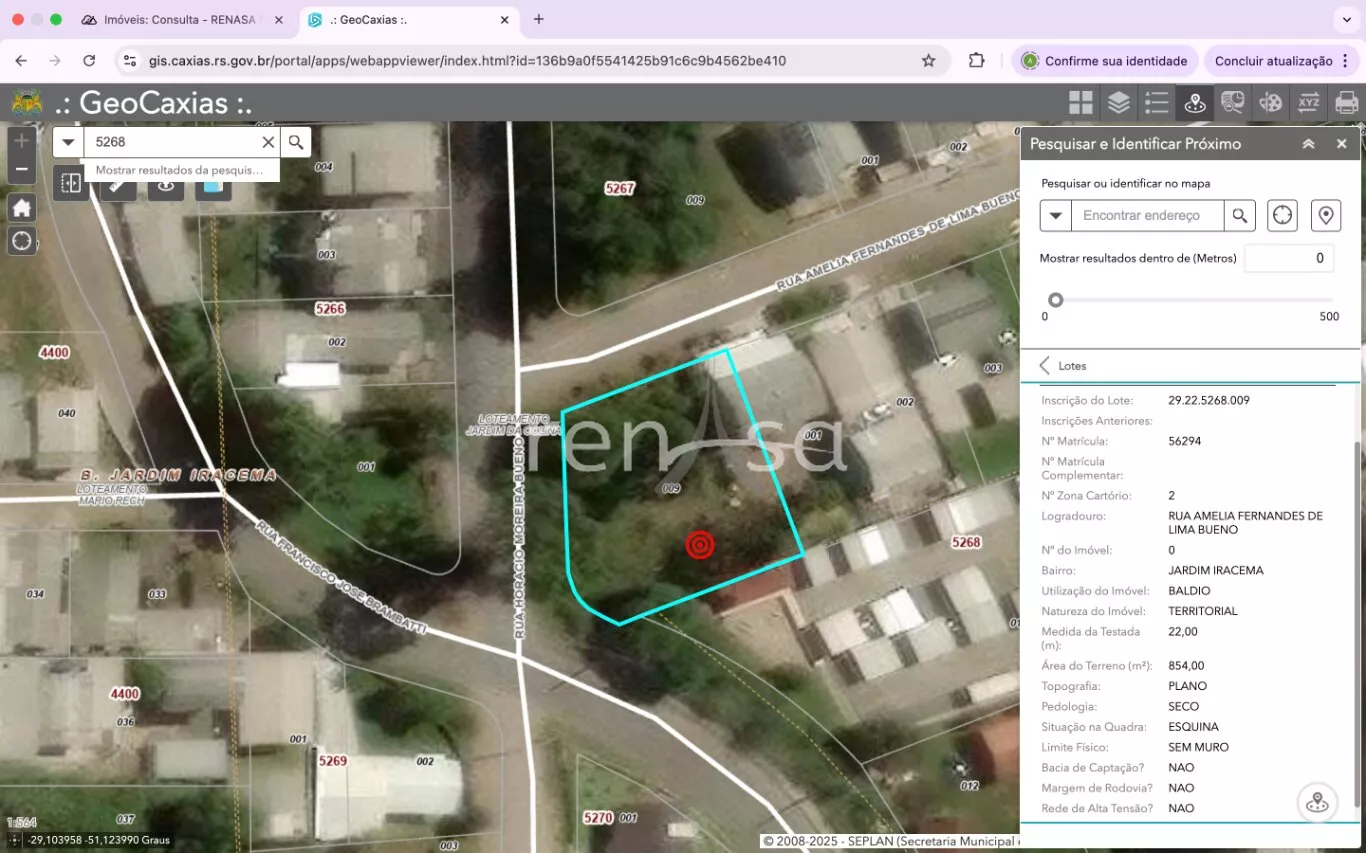Open the XYZ coordinate conversion tool

[x=1308, y=102]
